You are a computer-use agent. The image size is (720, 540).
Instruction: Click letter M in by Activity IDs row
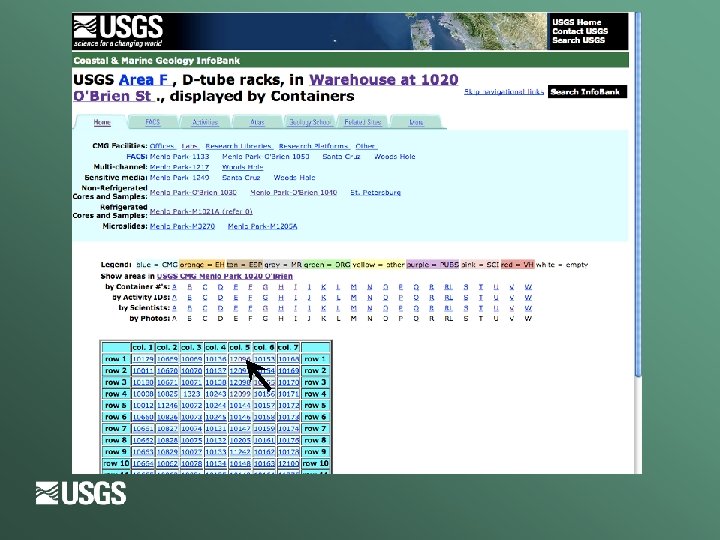[x=354, y=298]
